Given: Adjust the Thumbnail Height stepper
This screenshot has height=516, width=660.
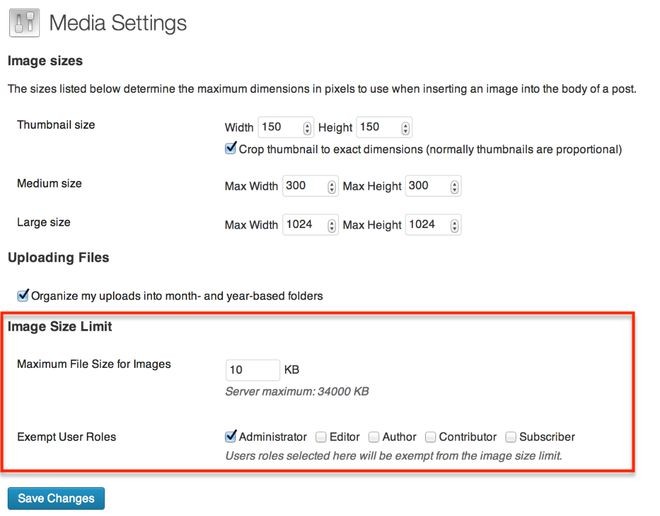Looking at the screenshot, I should pos(405,128).
